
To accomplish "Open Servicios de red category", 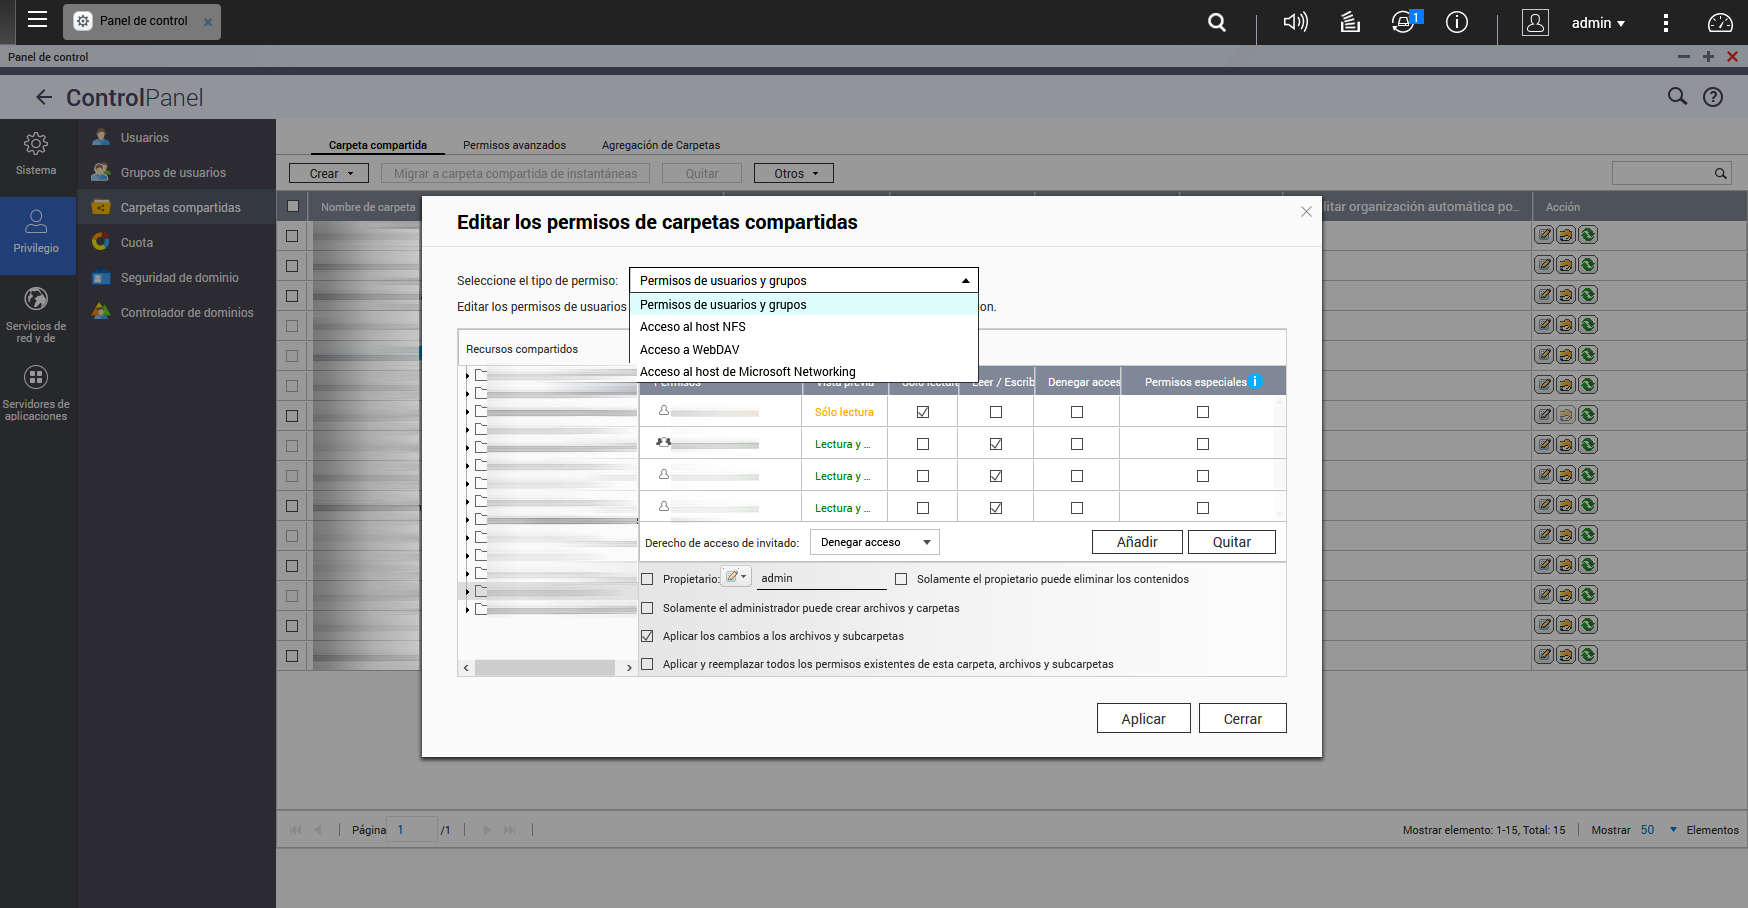I will [x=36, y=314].
